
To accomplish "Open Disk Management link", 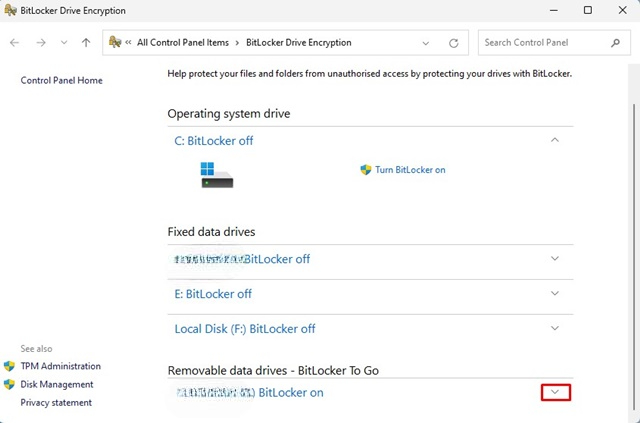I will point(57,384).
